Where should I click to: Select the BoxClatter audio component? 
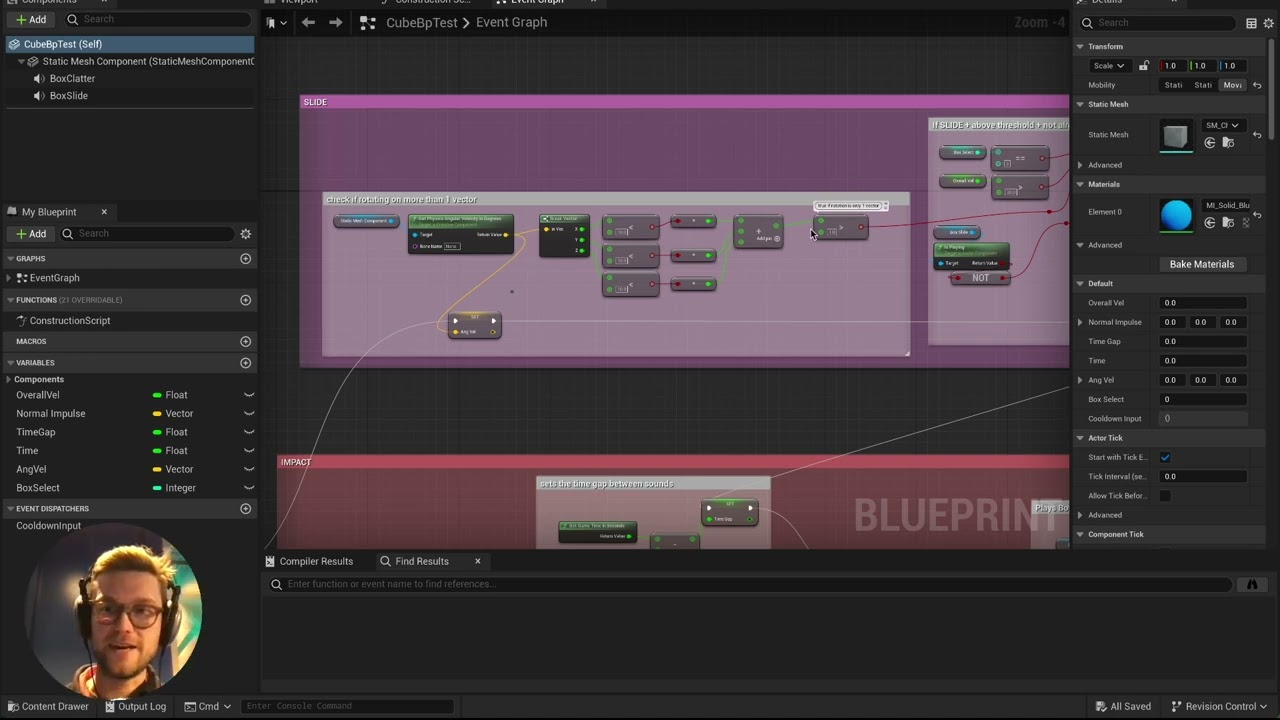pos(72,78)
